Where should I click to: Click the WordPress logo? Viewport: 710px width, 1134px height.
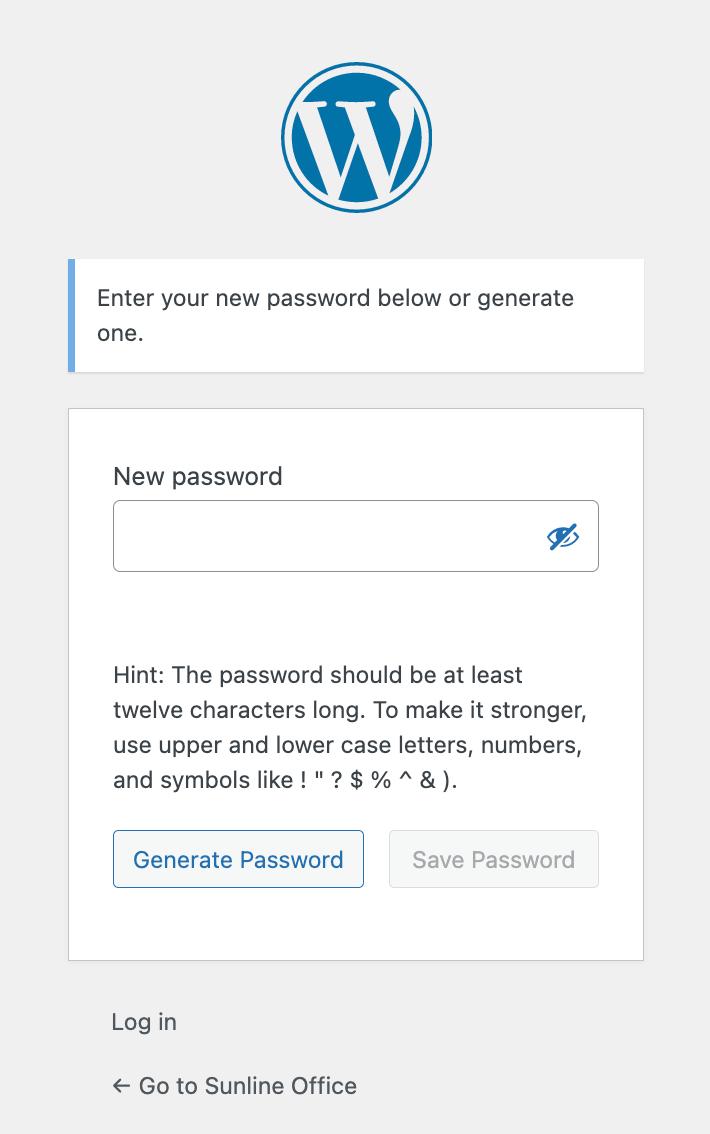tap(356, 138)
